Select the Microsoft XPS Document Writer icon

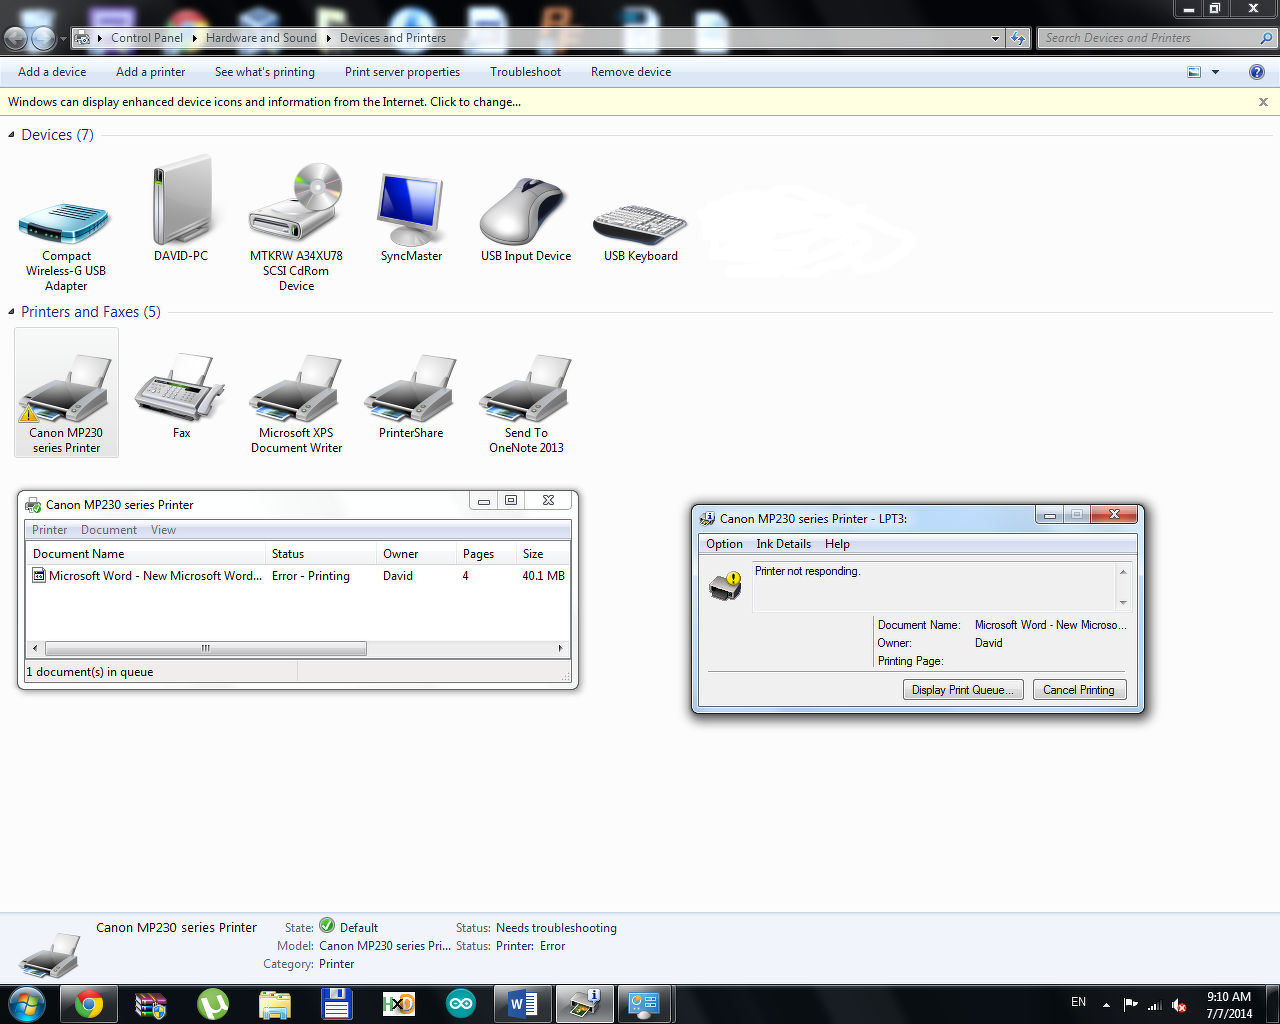click(x=296, y=404)
